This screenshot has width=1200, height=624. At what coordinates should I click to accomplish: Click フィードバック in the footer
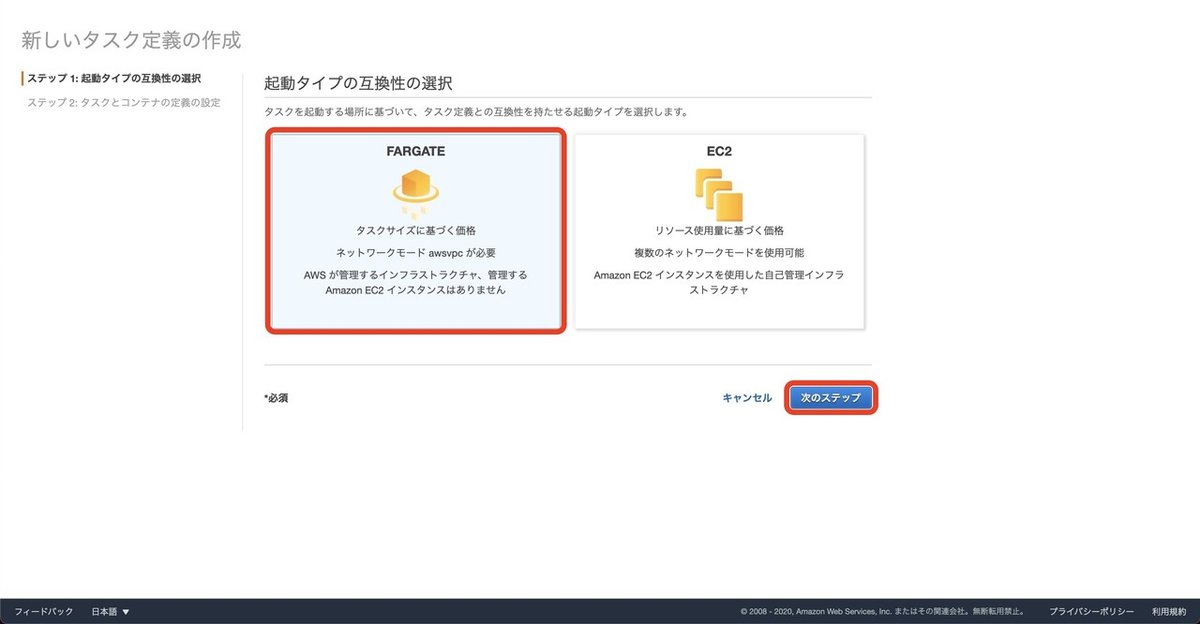43,610
